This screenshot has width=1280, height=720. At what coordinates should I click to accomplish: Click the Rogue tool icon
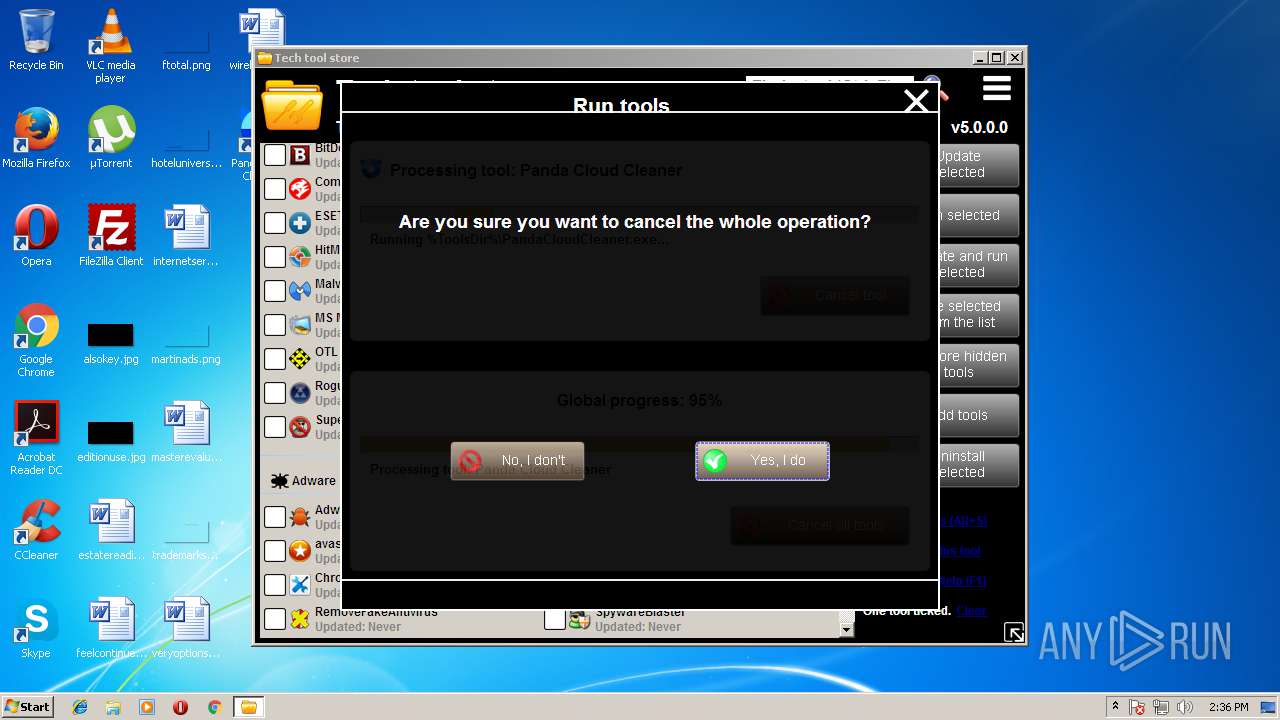pyautogui.click(x=300, y=393)
